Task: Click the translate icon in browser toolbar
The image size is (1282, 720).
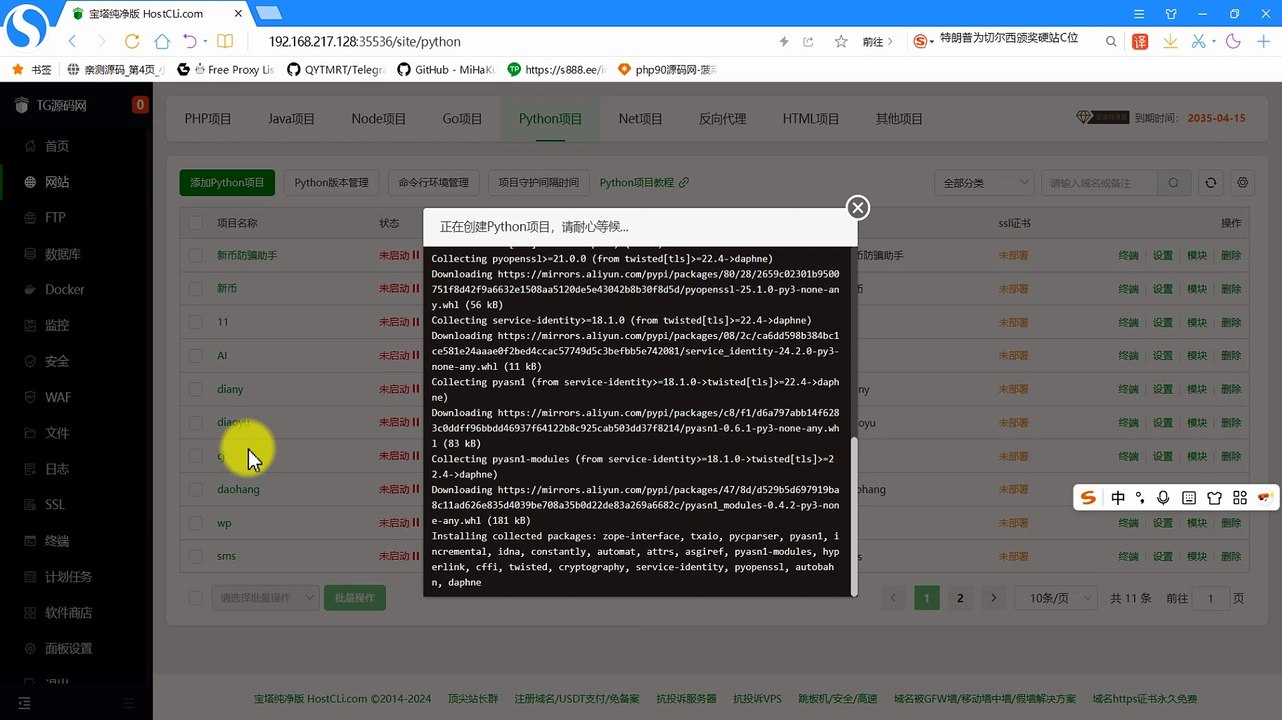Action: coord(1140,42)
